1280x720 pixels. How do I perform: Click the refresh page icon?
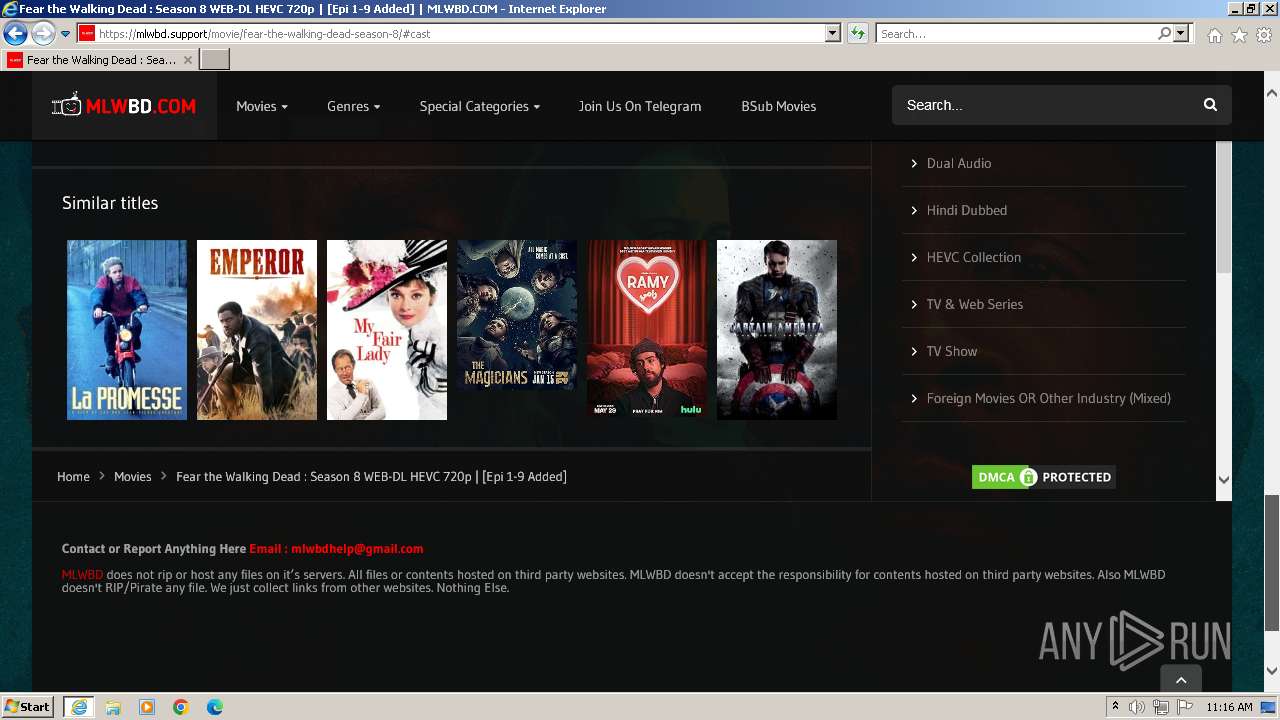(858, 34)
